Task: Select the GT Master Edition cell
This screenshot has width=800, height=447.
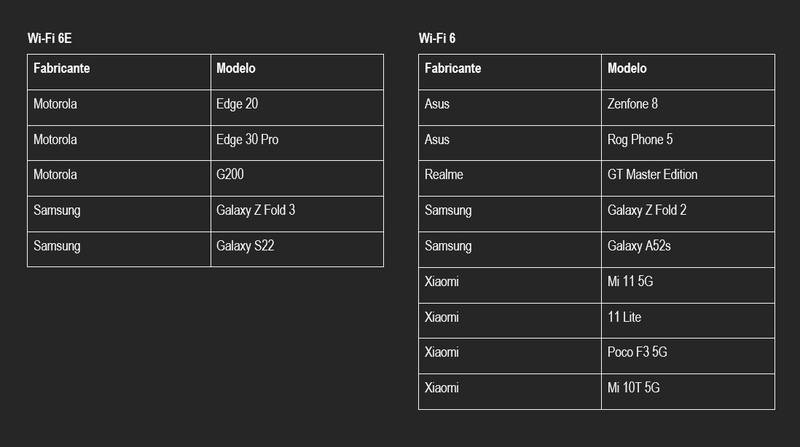Action: point(688,178)
